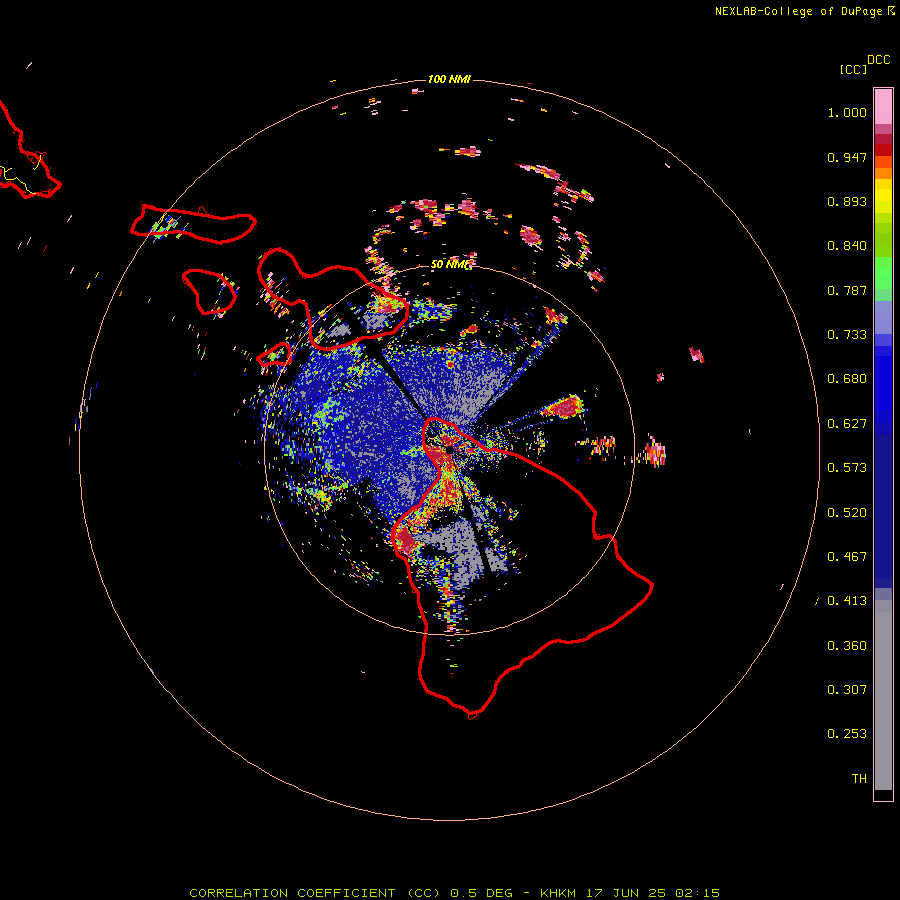Click the DCC product label above the scale
Image resolution: width=900 pixels, height=900 pixels.
coord(878,60)
